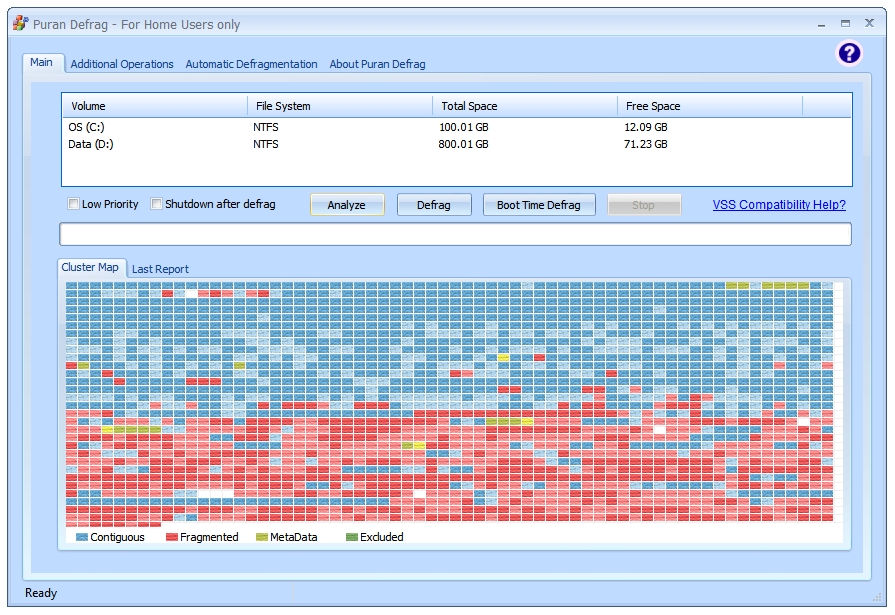Open the VSS Compatibility Help link
This screenshot has width=895, height=615.
[779, 204]
